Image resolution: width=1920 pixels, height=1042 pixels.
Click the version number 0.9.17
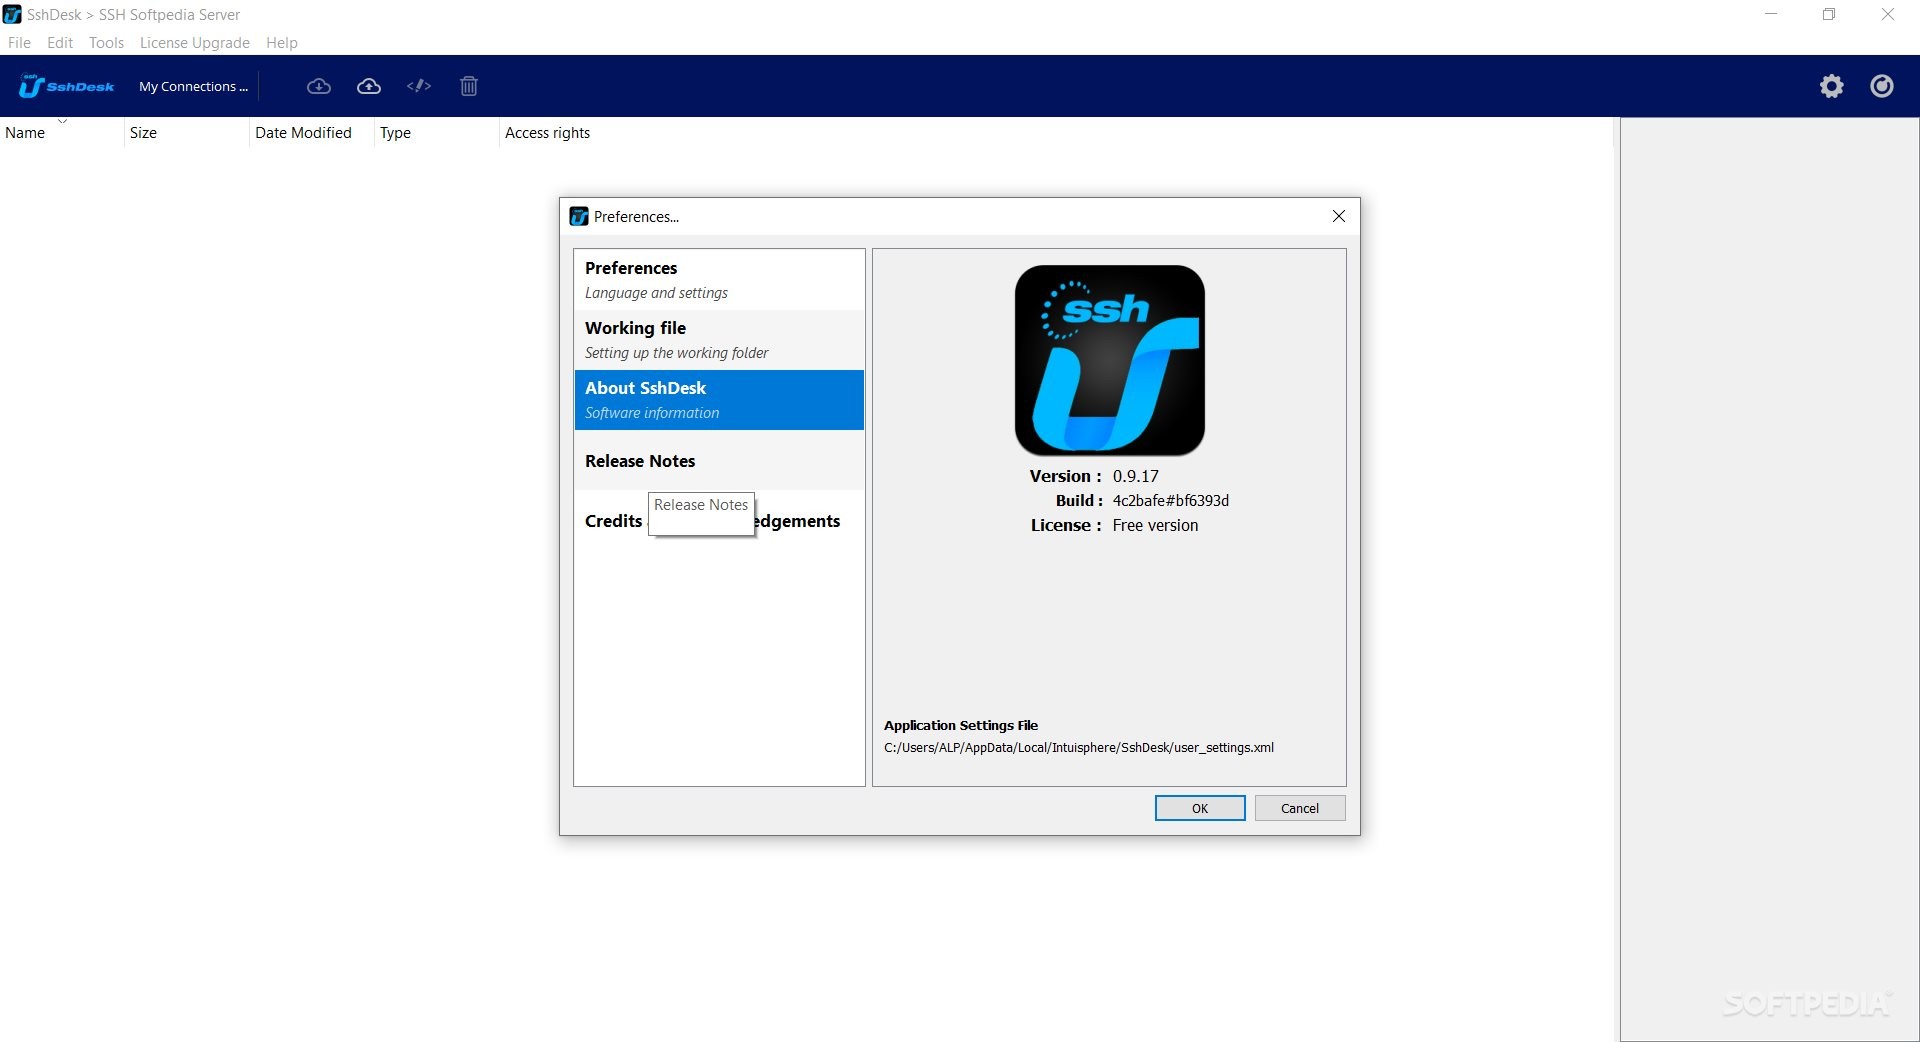tap(1135, 476)
